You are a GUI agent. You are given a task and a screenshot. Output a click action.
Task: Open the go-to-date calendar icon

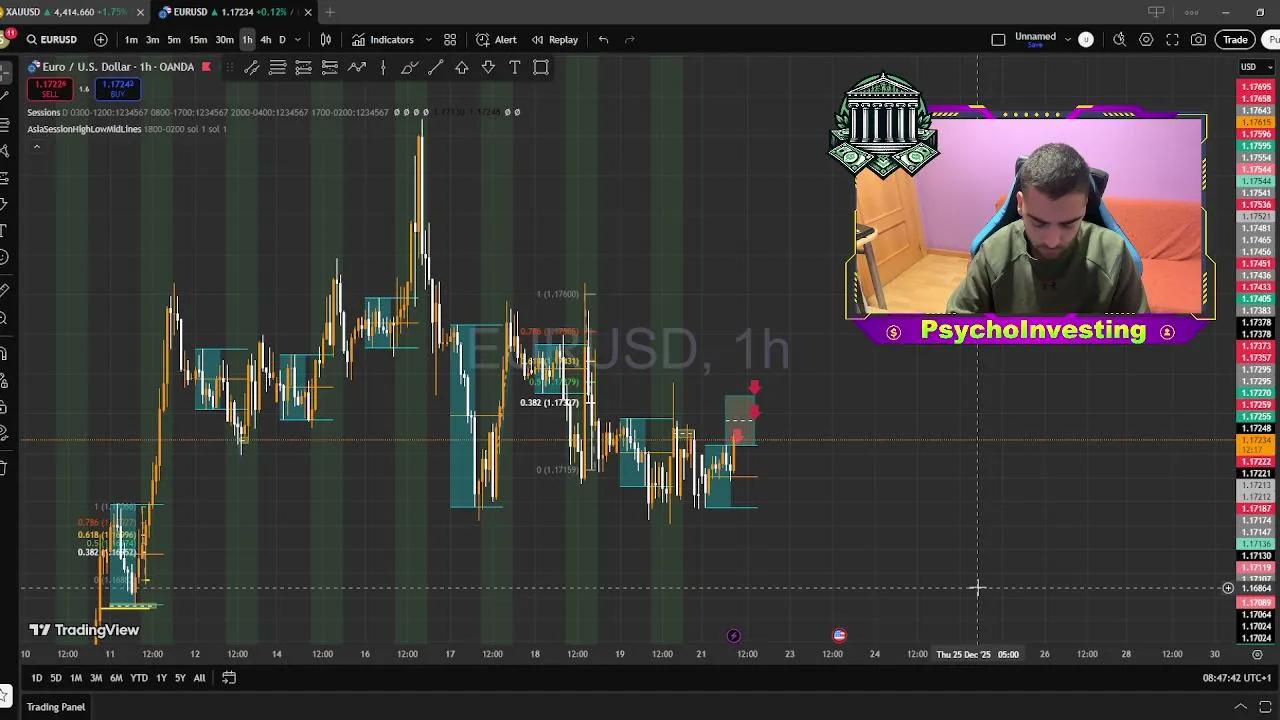pos(229,678)
